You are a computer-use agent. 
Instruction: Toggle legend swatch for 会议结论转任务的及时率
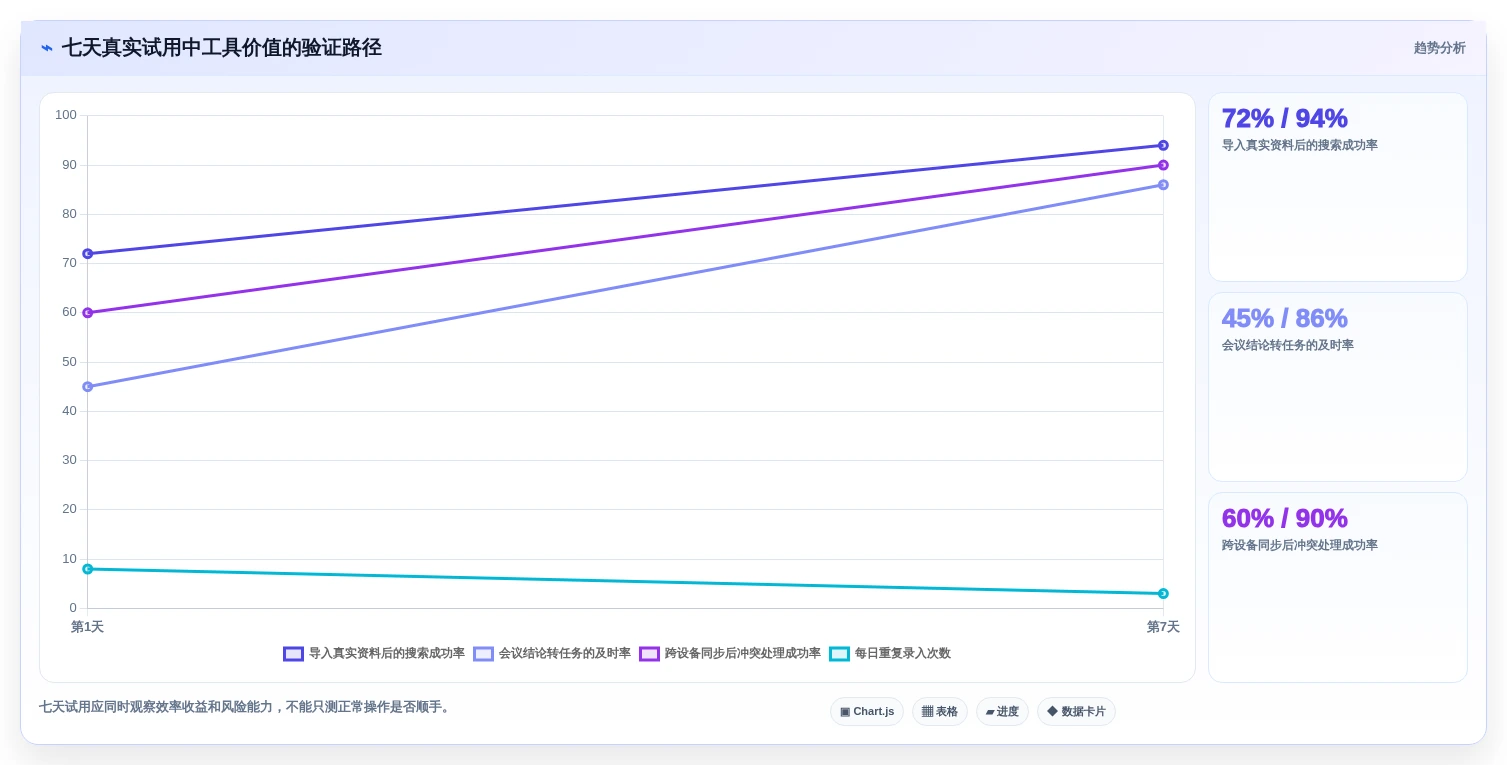pyautogui.click(x=483, y=654)
